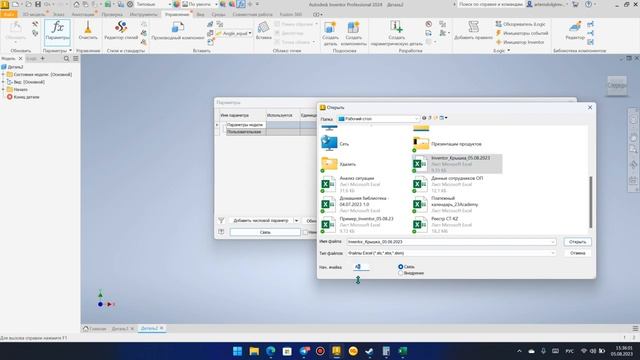
Task: Click the Нач. ячейка input field
Action: click(361, 267)
